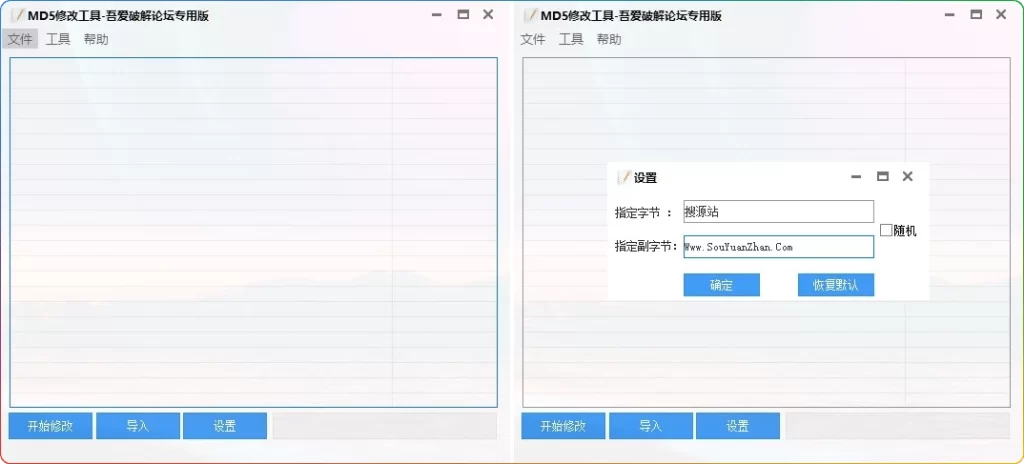
Task: Close the left MD5 window
Action: tap(488, 14)
